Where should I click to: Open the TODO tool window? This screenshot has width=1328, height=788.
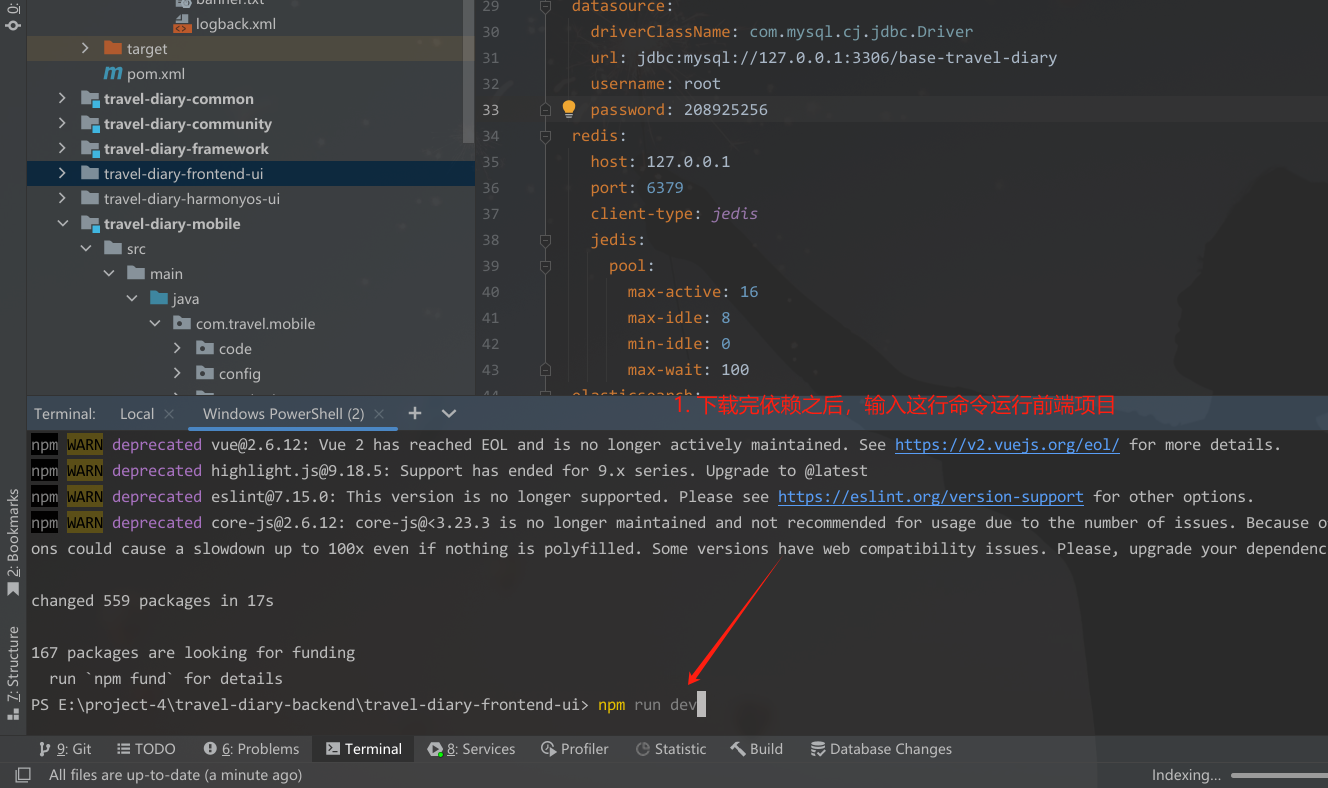coord(146,749)
